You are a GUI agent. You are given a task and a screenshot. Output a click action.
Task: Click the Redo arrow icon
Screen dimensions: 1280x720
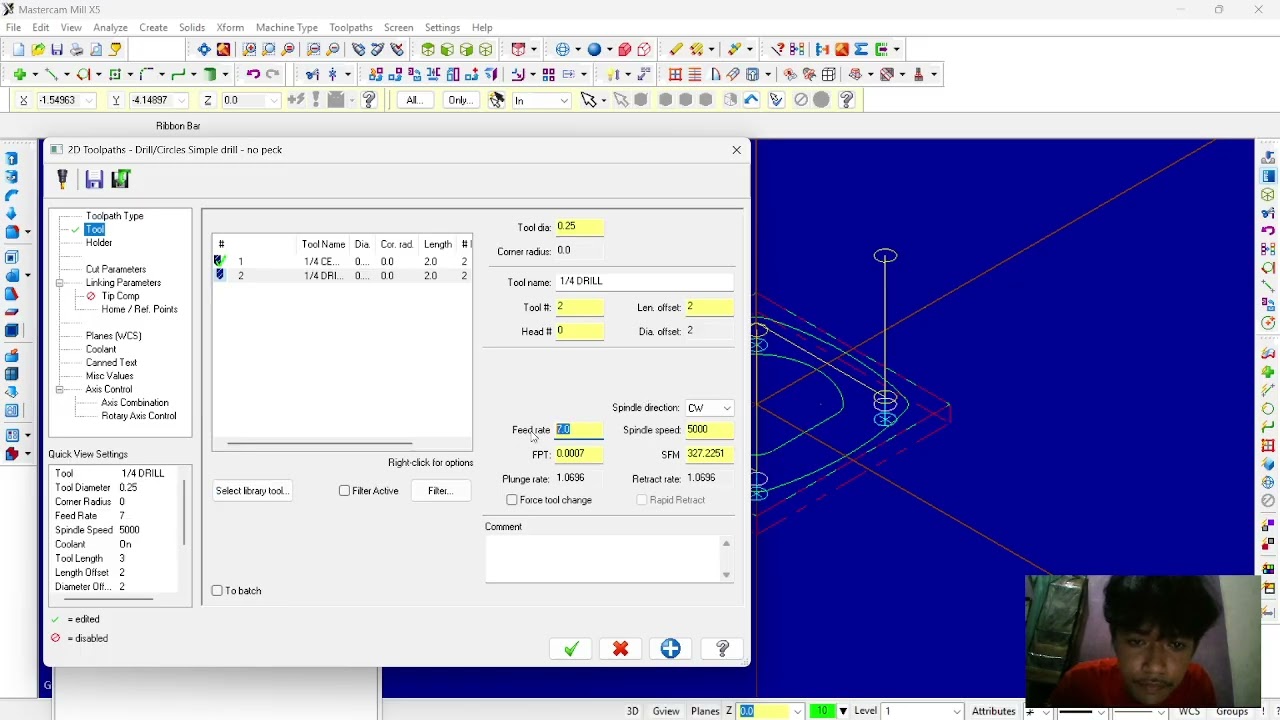click(272, 74)
